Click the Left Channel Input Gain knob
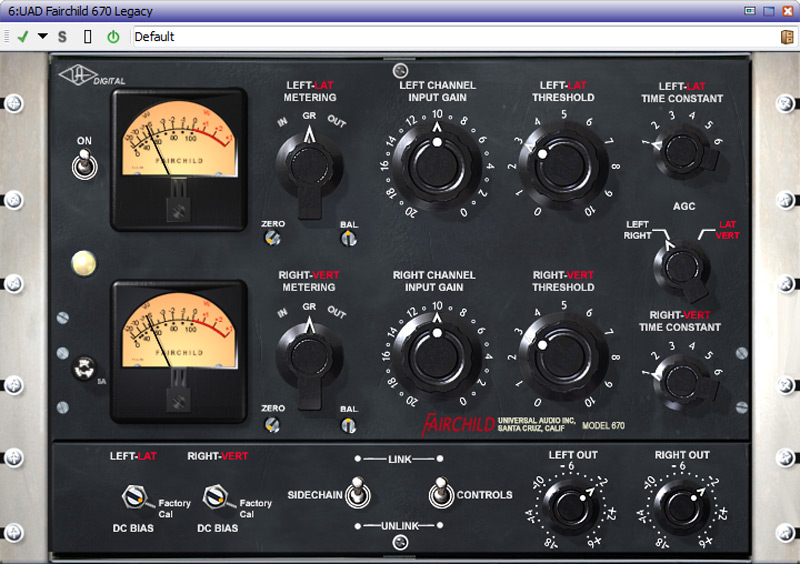Viewport: 800px width, 564px height. pos(436,163)
